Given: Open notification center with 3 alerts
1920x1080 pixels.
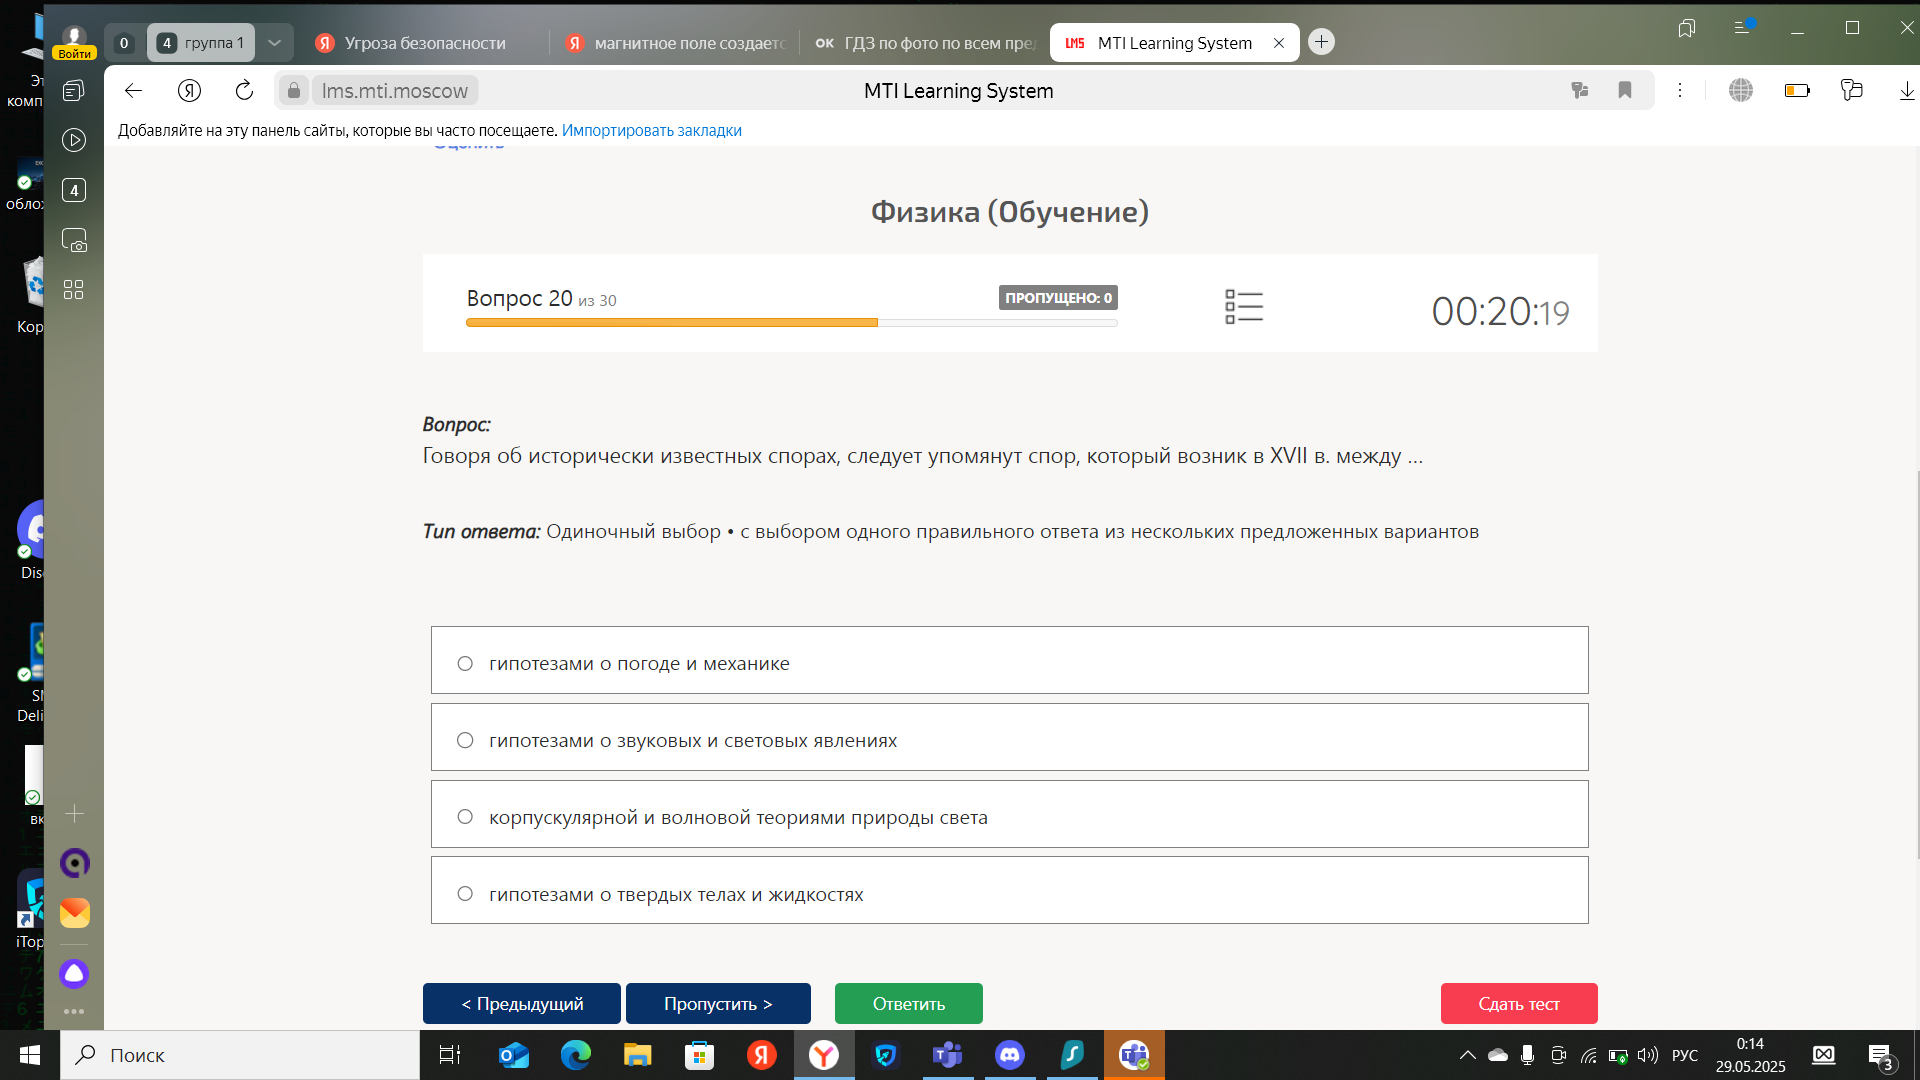Looking at the screenshot, I should tap(1880, 1056).
